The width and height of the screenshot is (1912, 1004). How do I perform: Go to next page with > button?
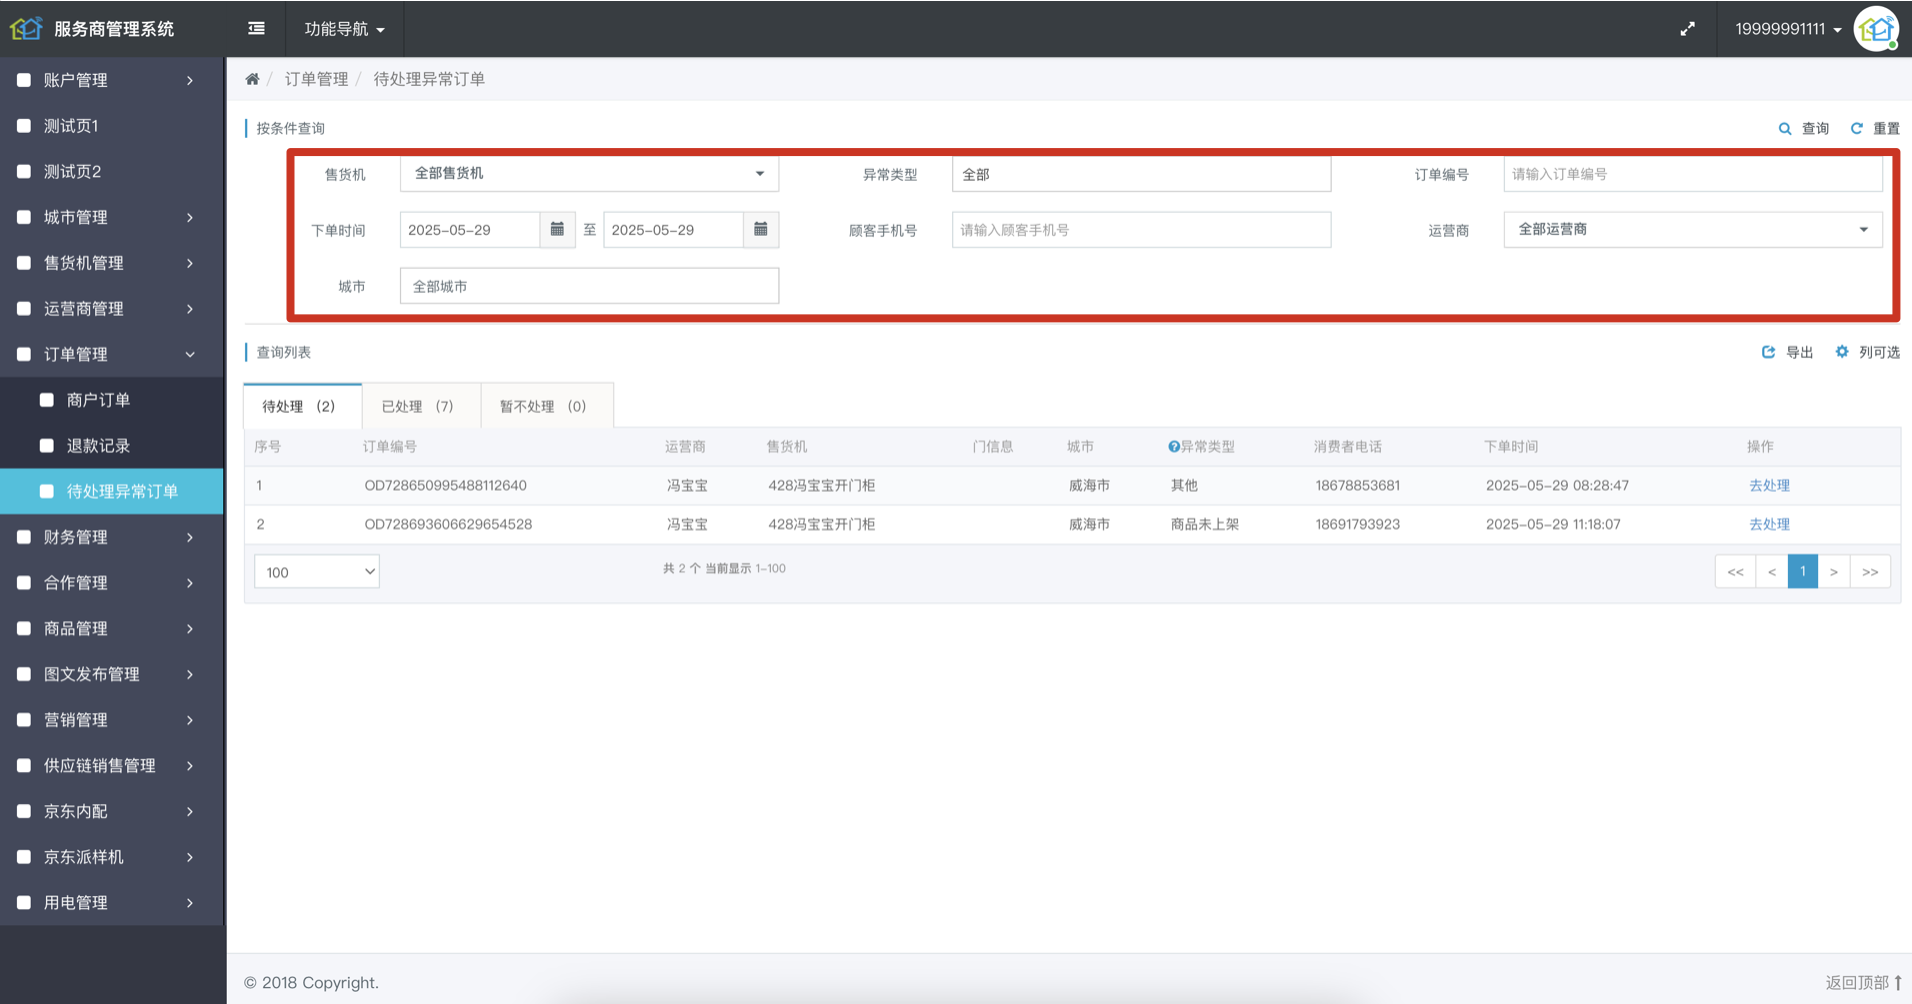pyautogui.click(x=1834, y=572)
